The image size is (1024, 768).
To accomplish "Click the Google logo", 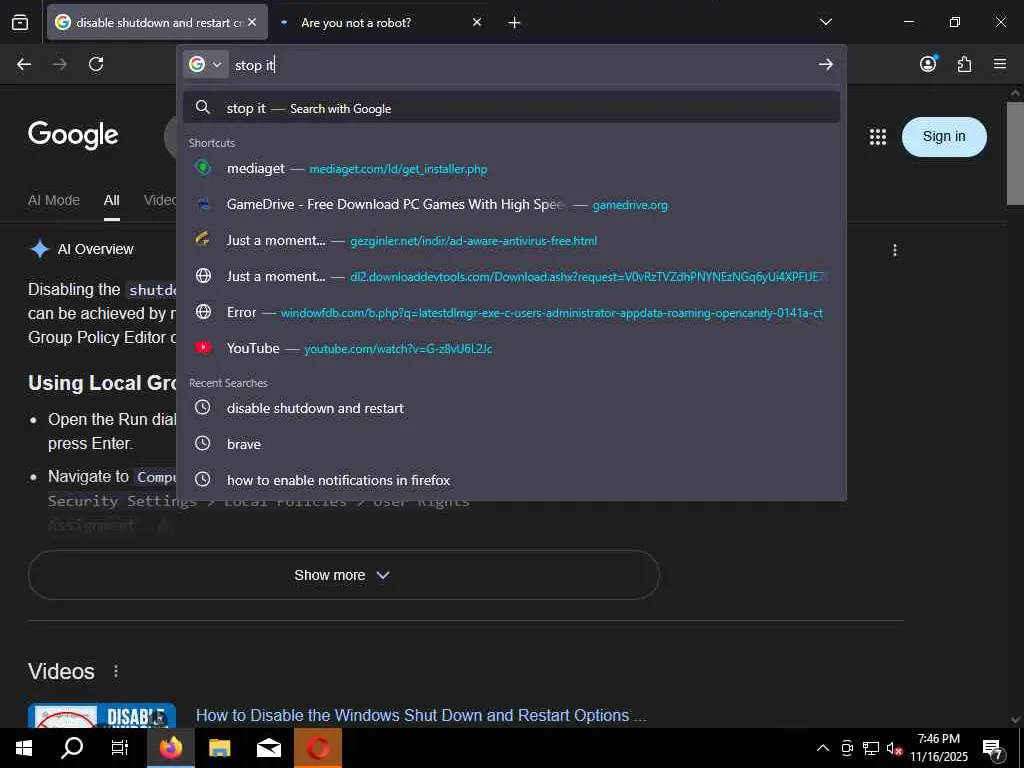I will (x=73, y=135).
